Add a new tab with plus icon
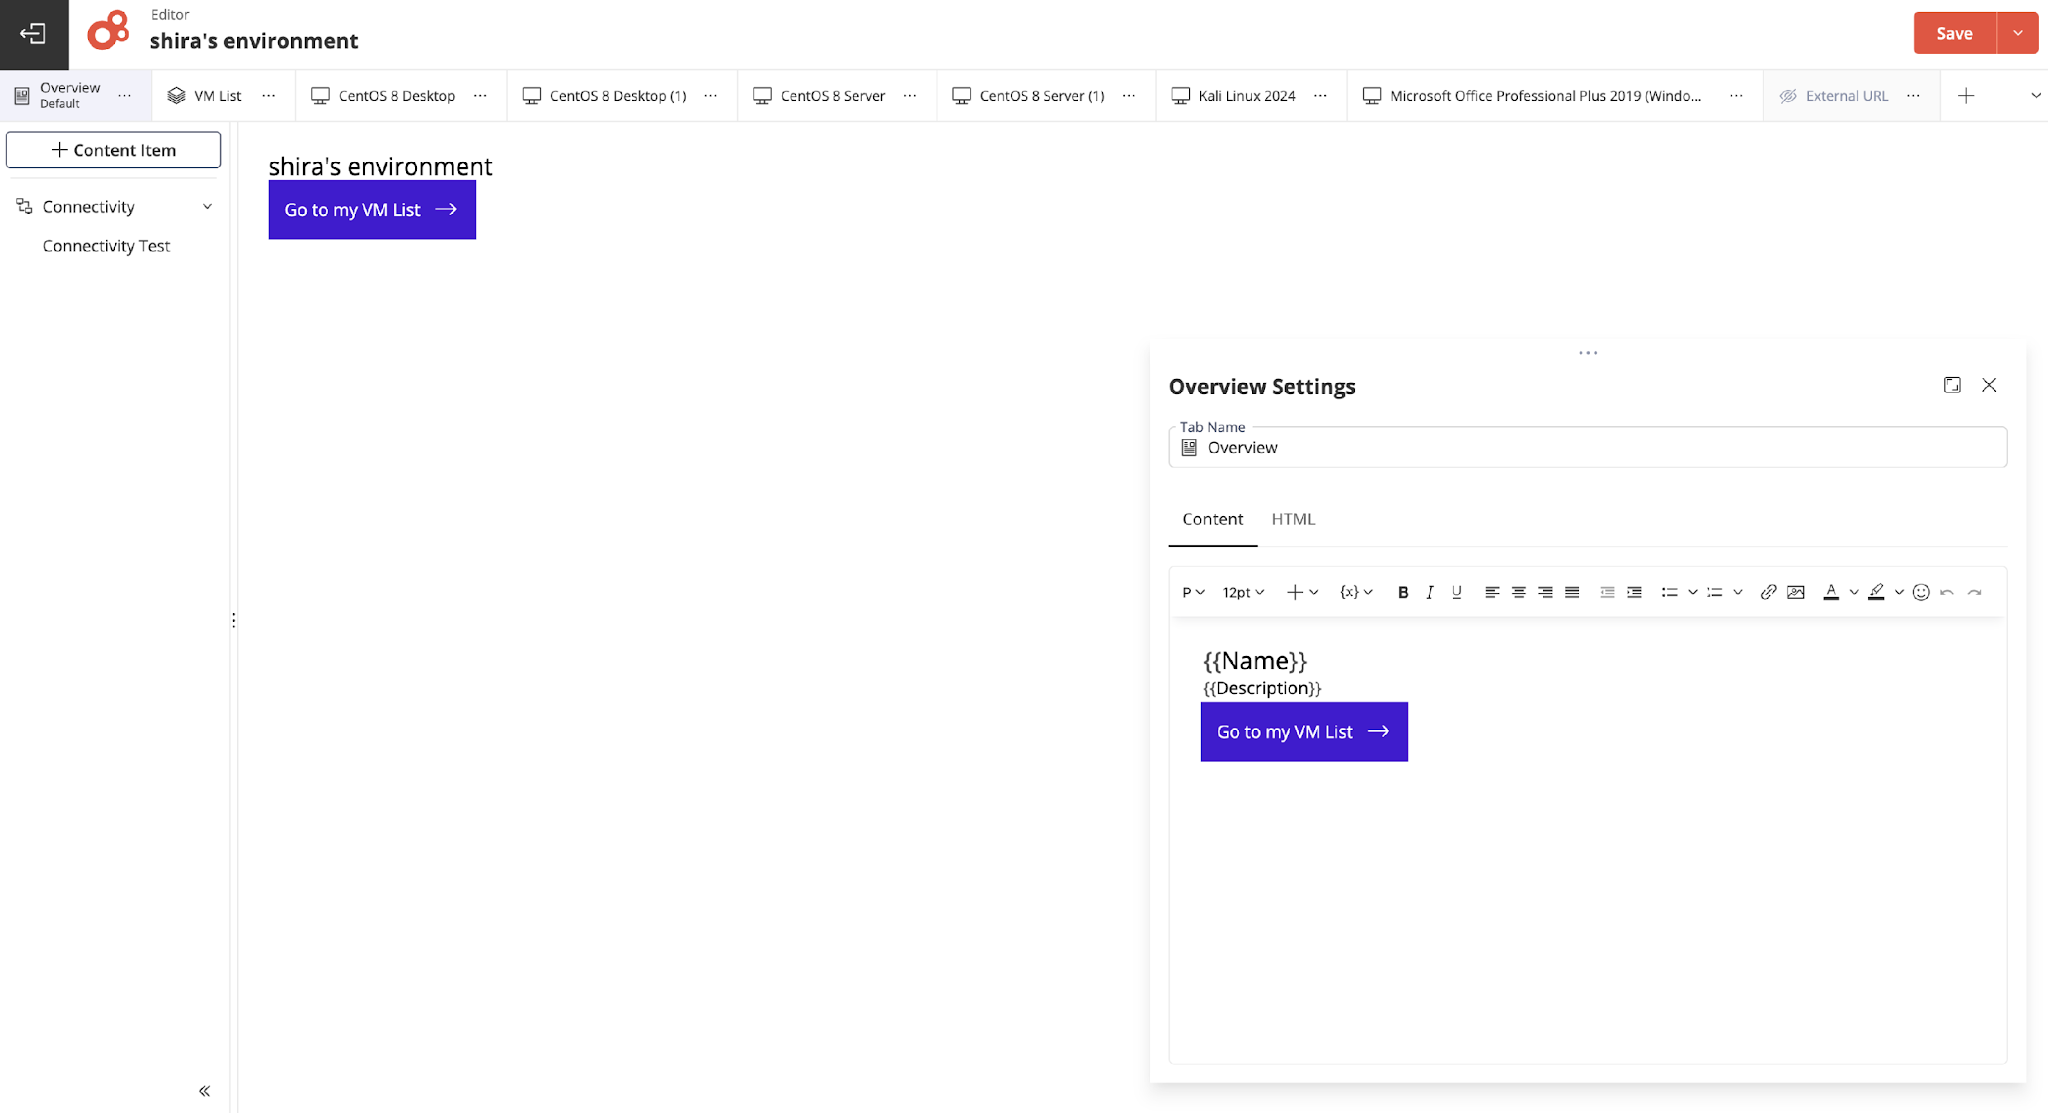 pyautogui.click(x=1966, y=96)
